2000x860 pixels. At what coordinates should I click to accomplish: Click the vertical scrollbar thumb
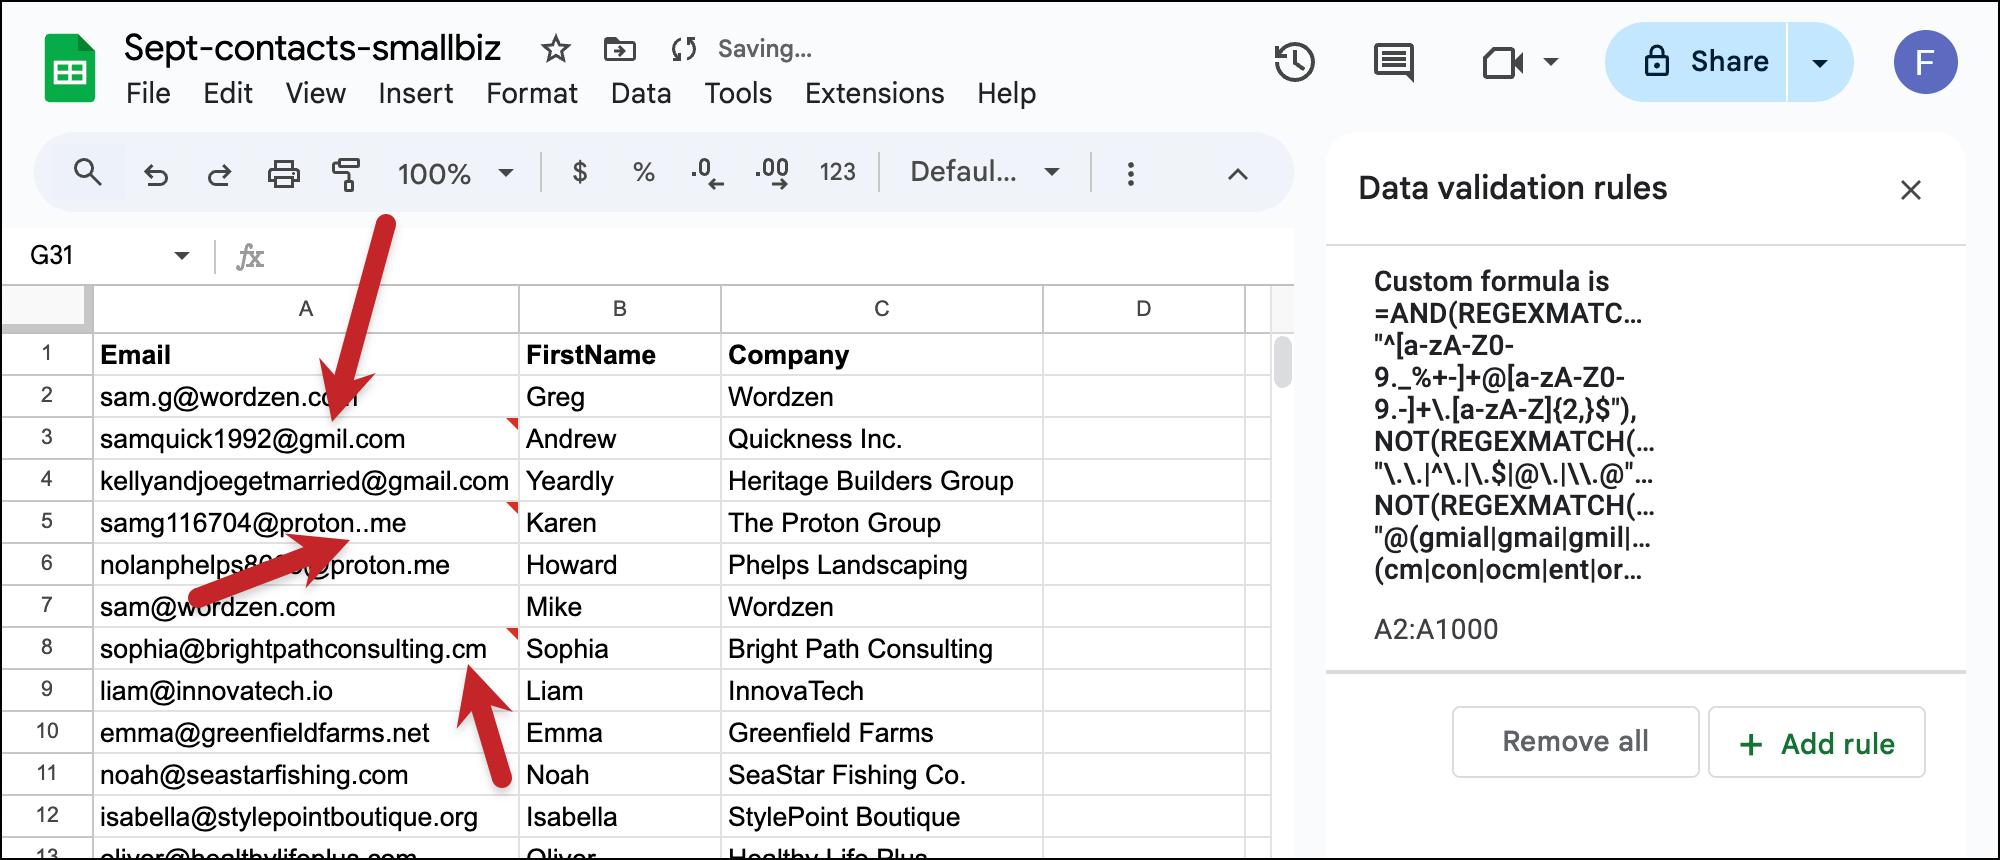(1283, 362)
